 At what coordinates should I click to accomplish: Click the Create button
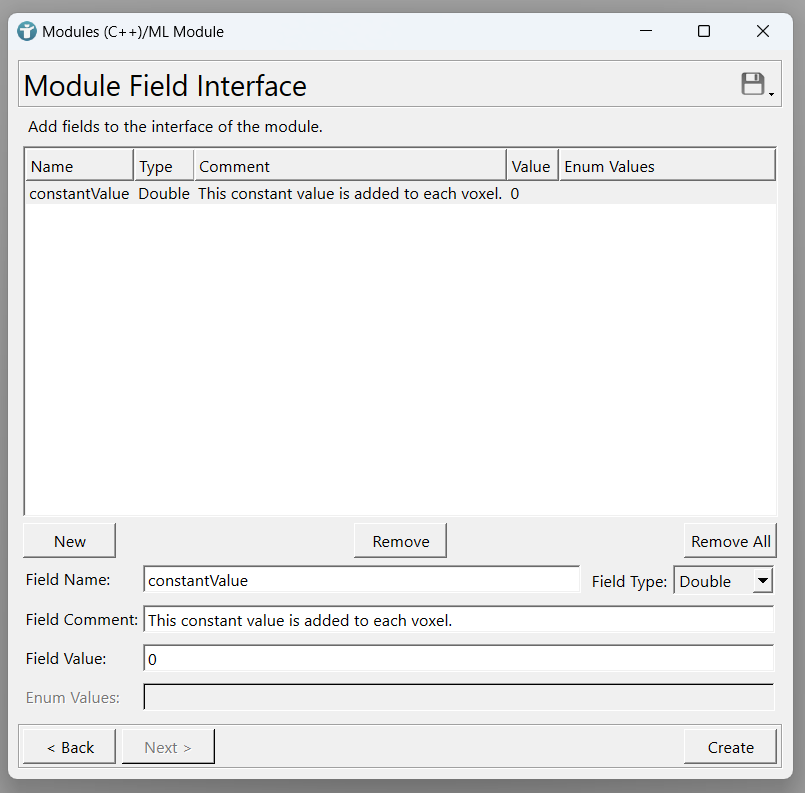[x=730, y=747]
